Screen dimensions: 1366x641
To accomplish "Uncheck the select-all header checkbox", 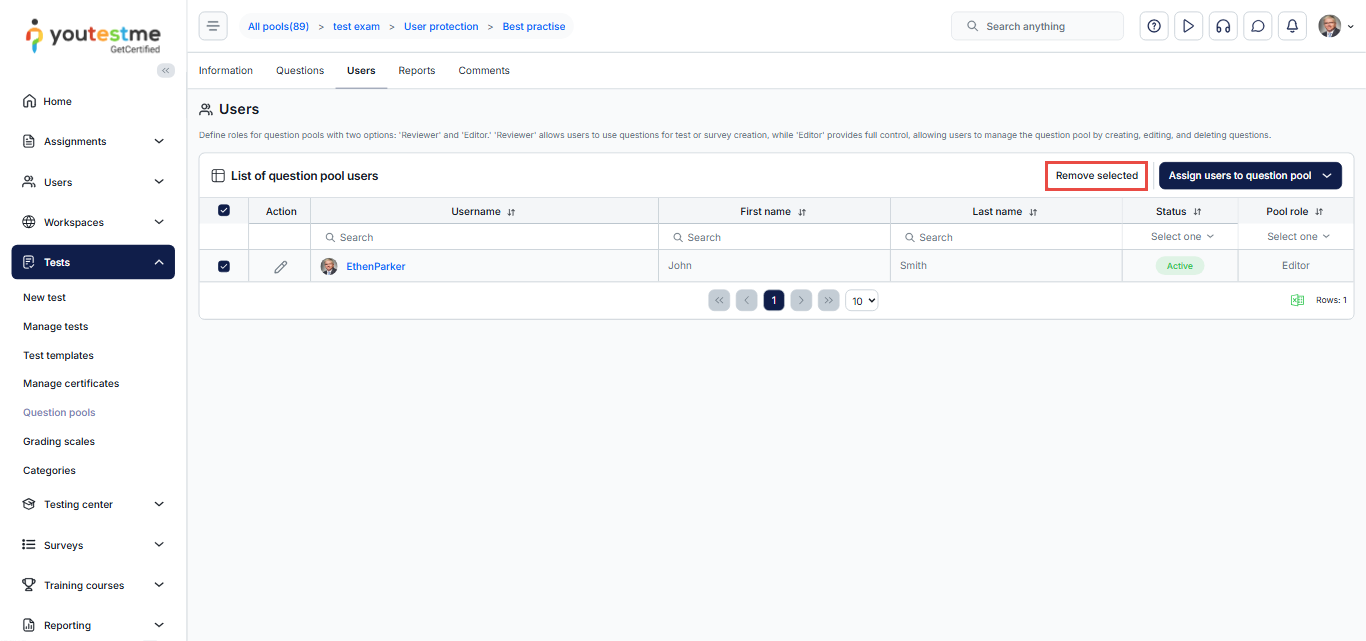I will (x=224, y=211).
